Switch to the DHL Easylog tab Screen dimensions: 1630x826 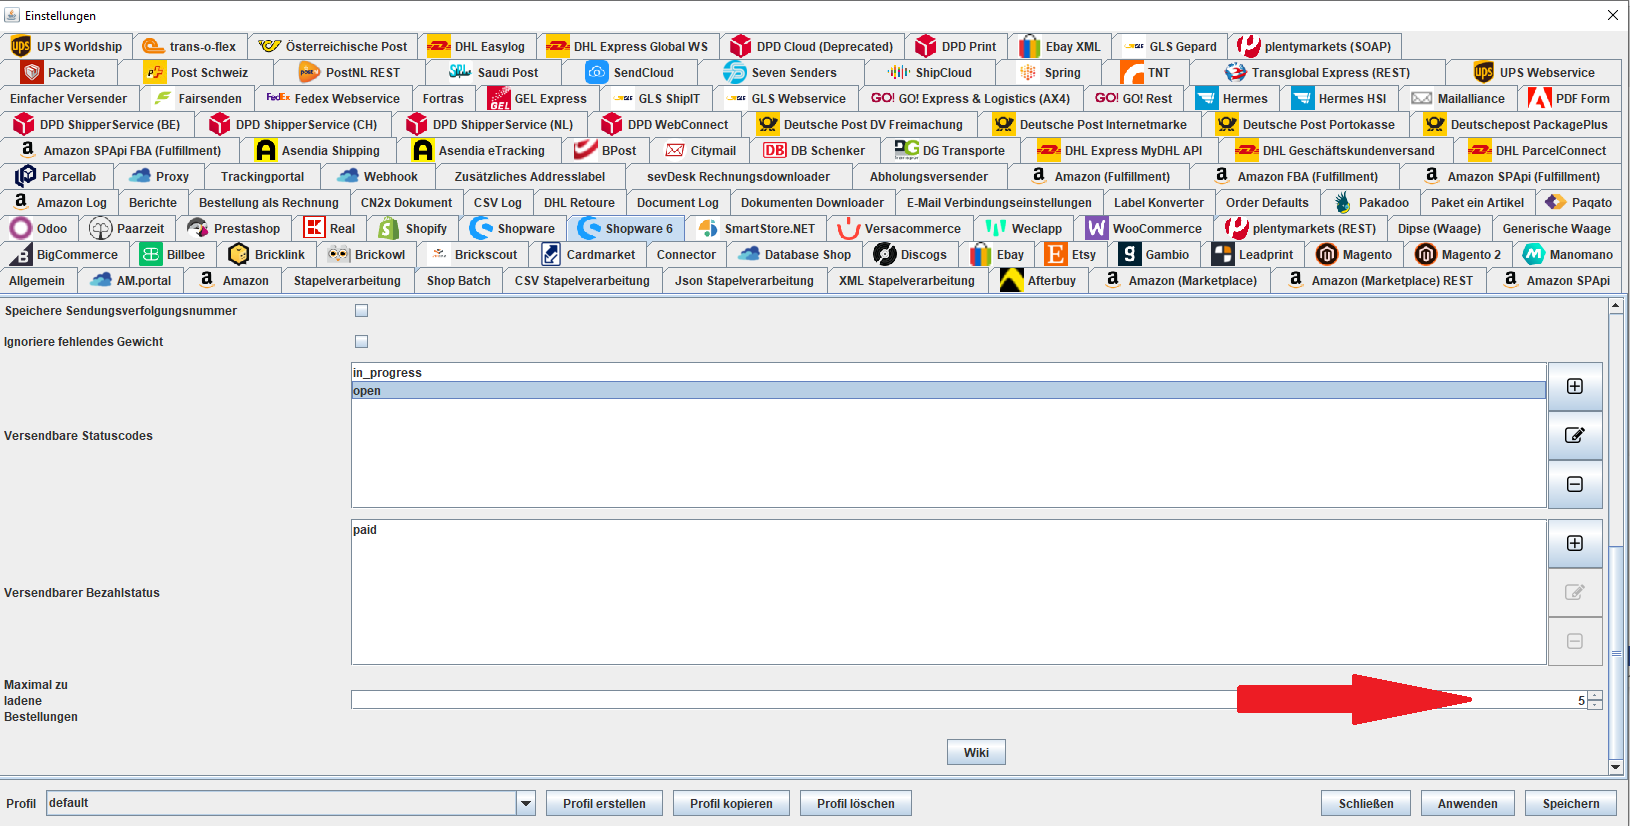476,46
